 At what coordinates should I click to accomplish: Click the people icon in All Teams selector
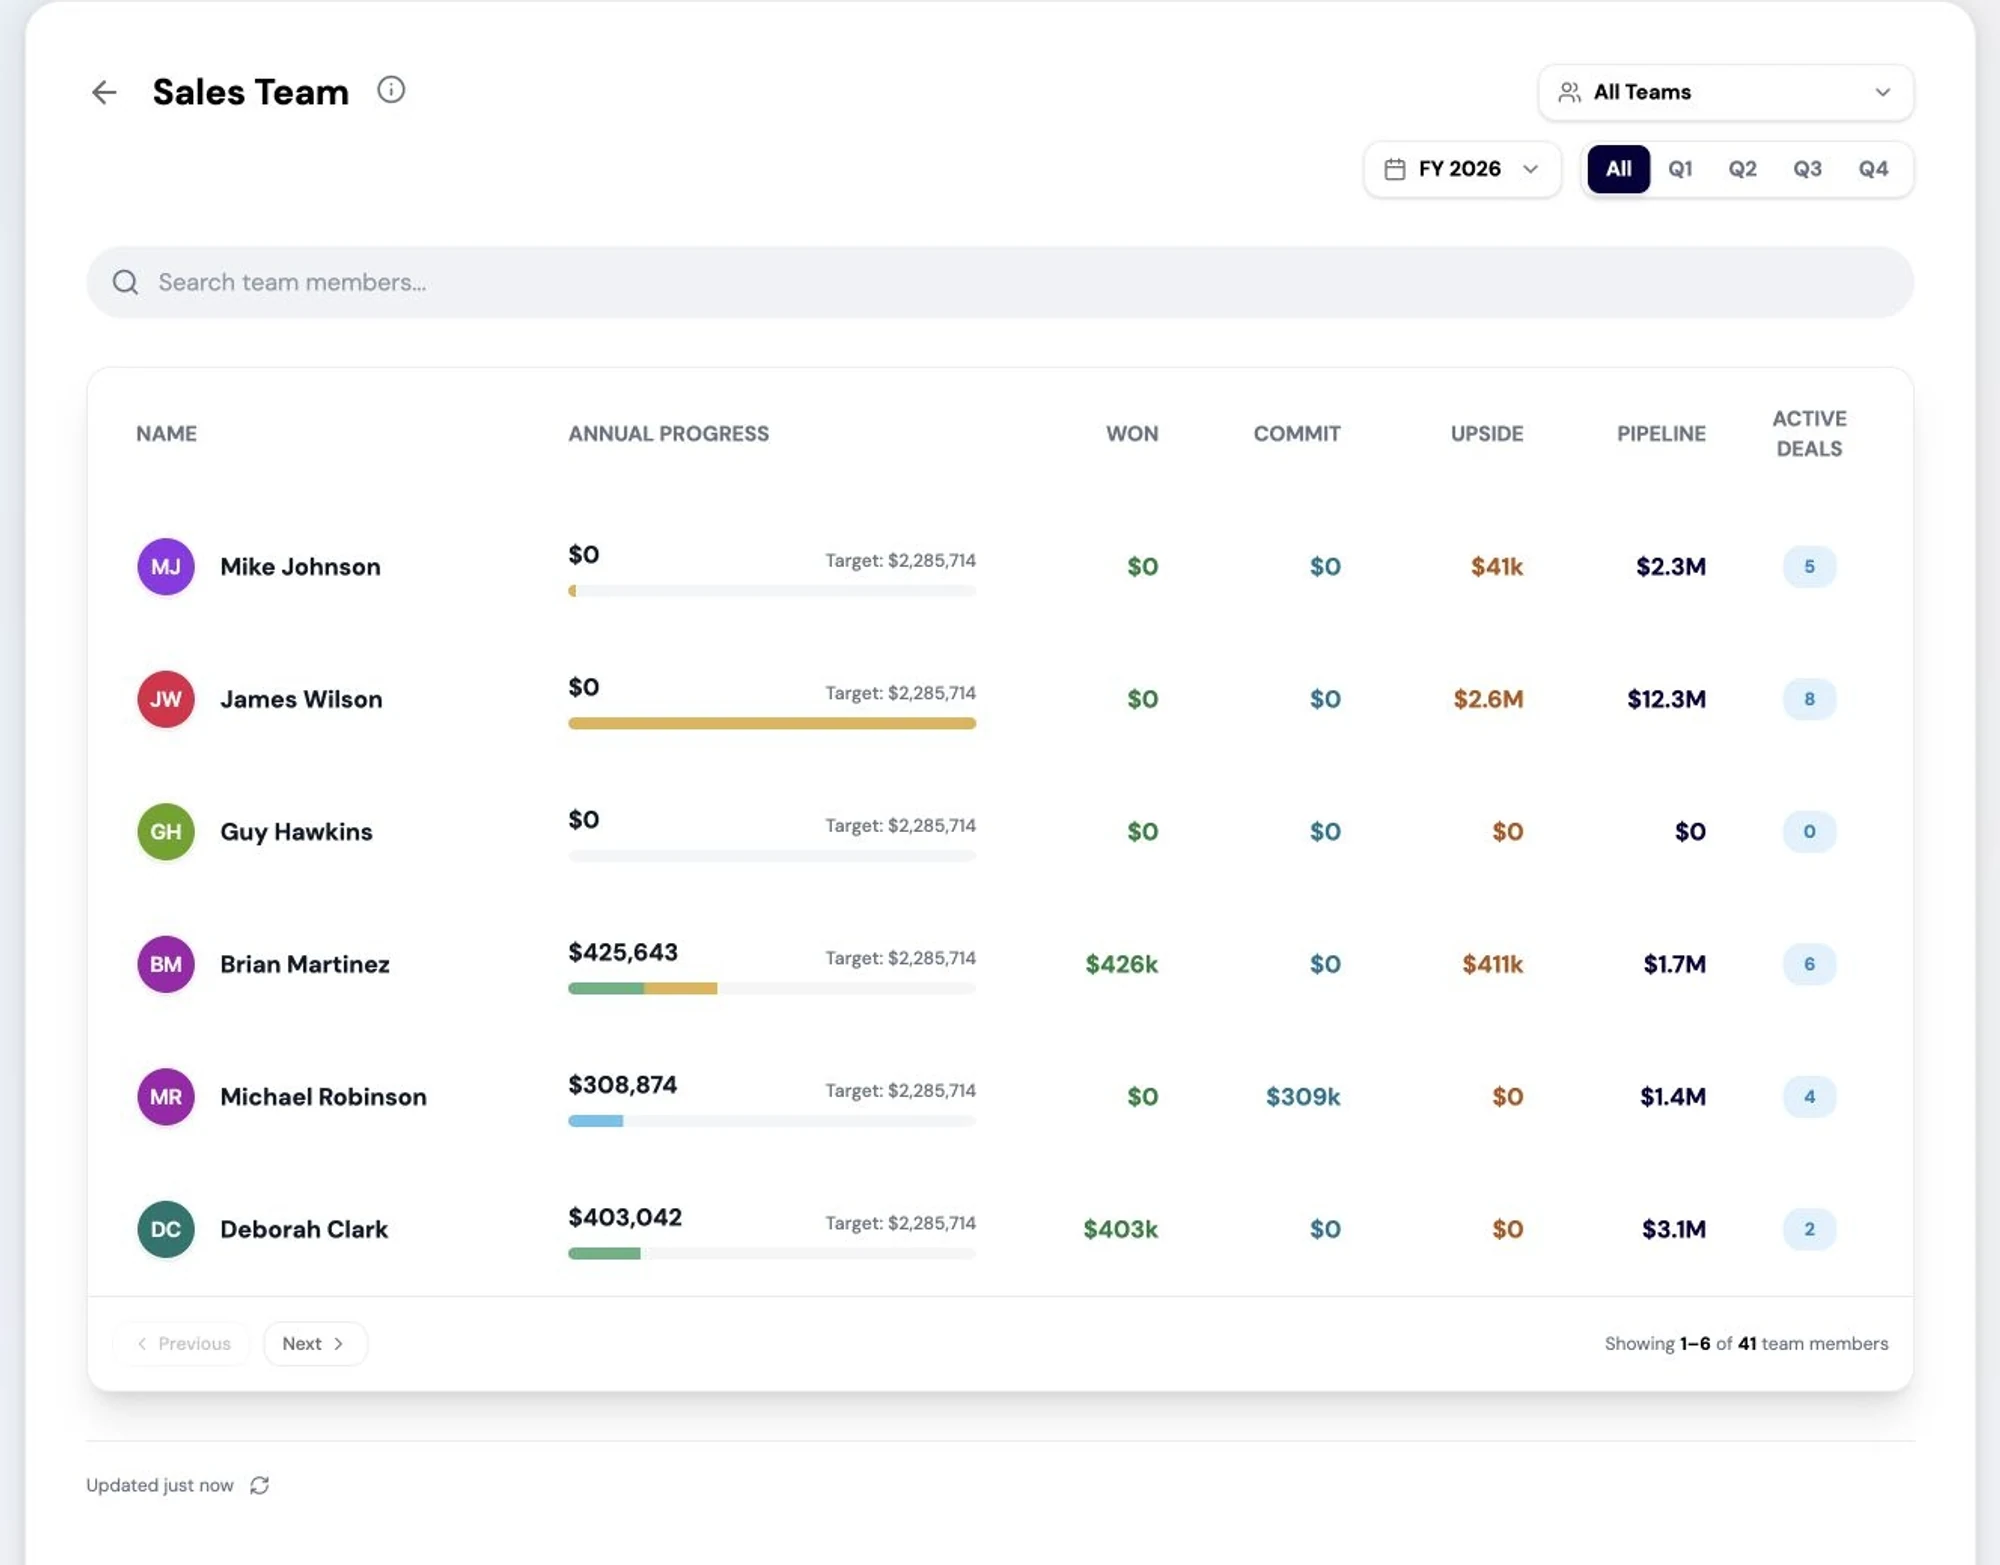(x=1570, y=92)
